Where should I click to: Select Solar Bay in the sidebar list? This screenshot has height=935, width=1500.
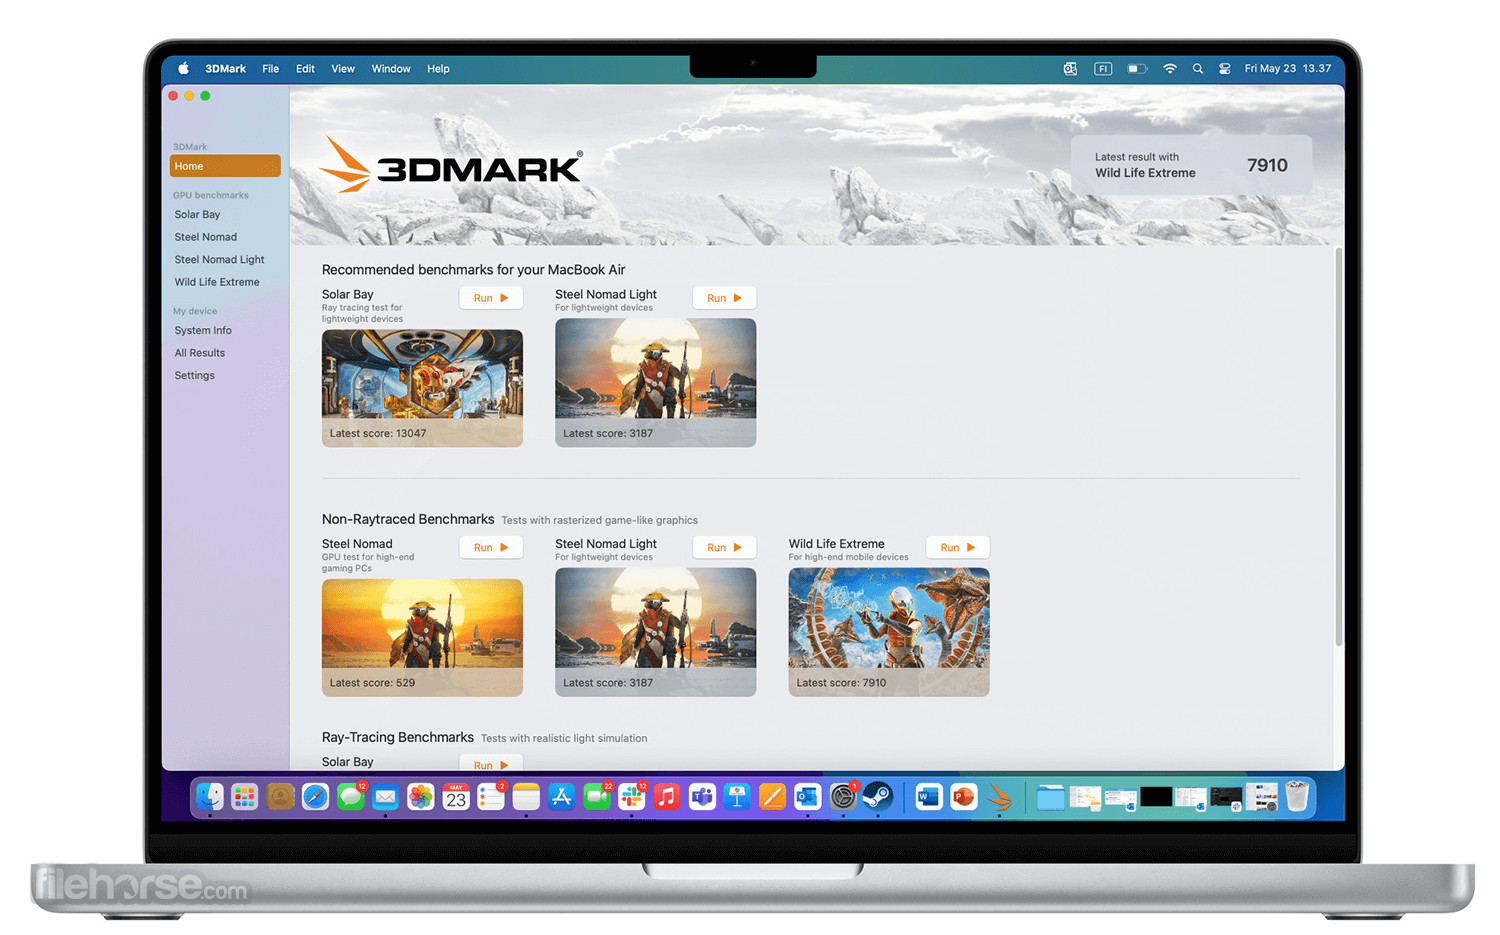point(197,214)
